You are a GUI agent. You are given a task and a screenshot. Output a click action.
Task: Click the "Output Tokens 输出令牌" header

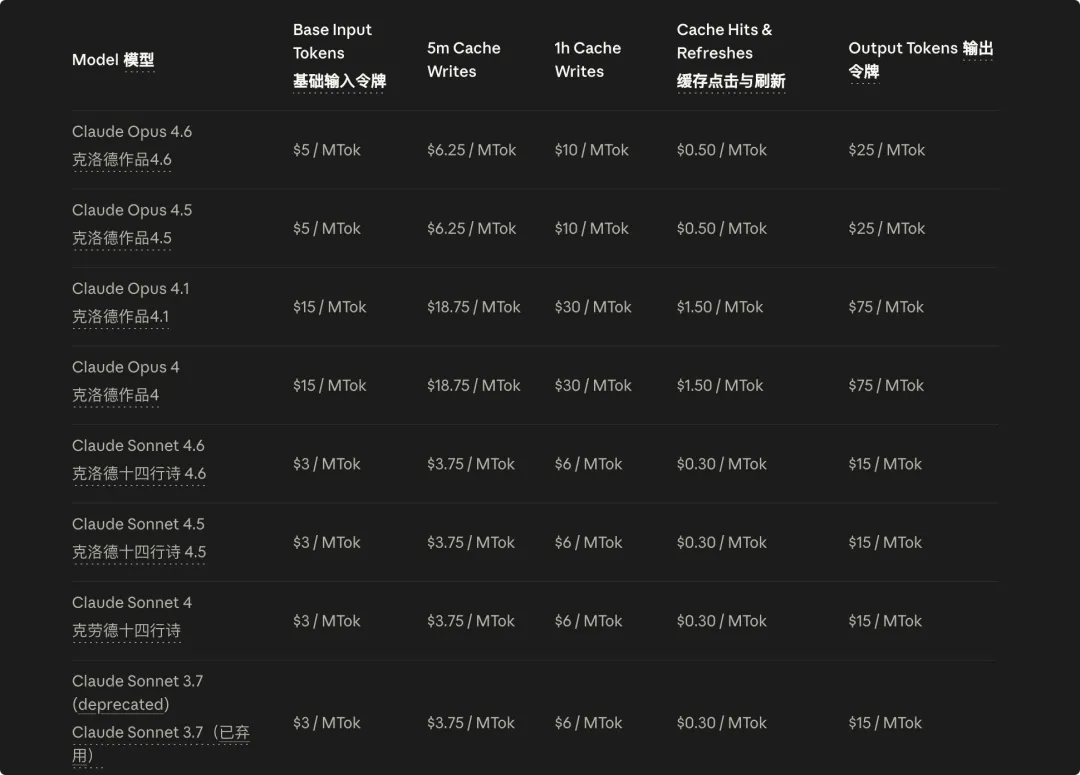tap(920, 59)
